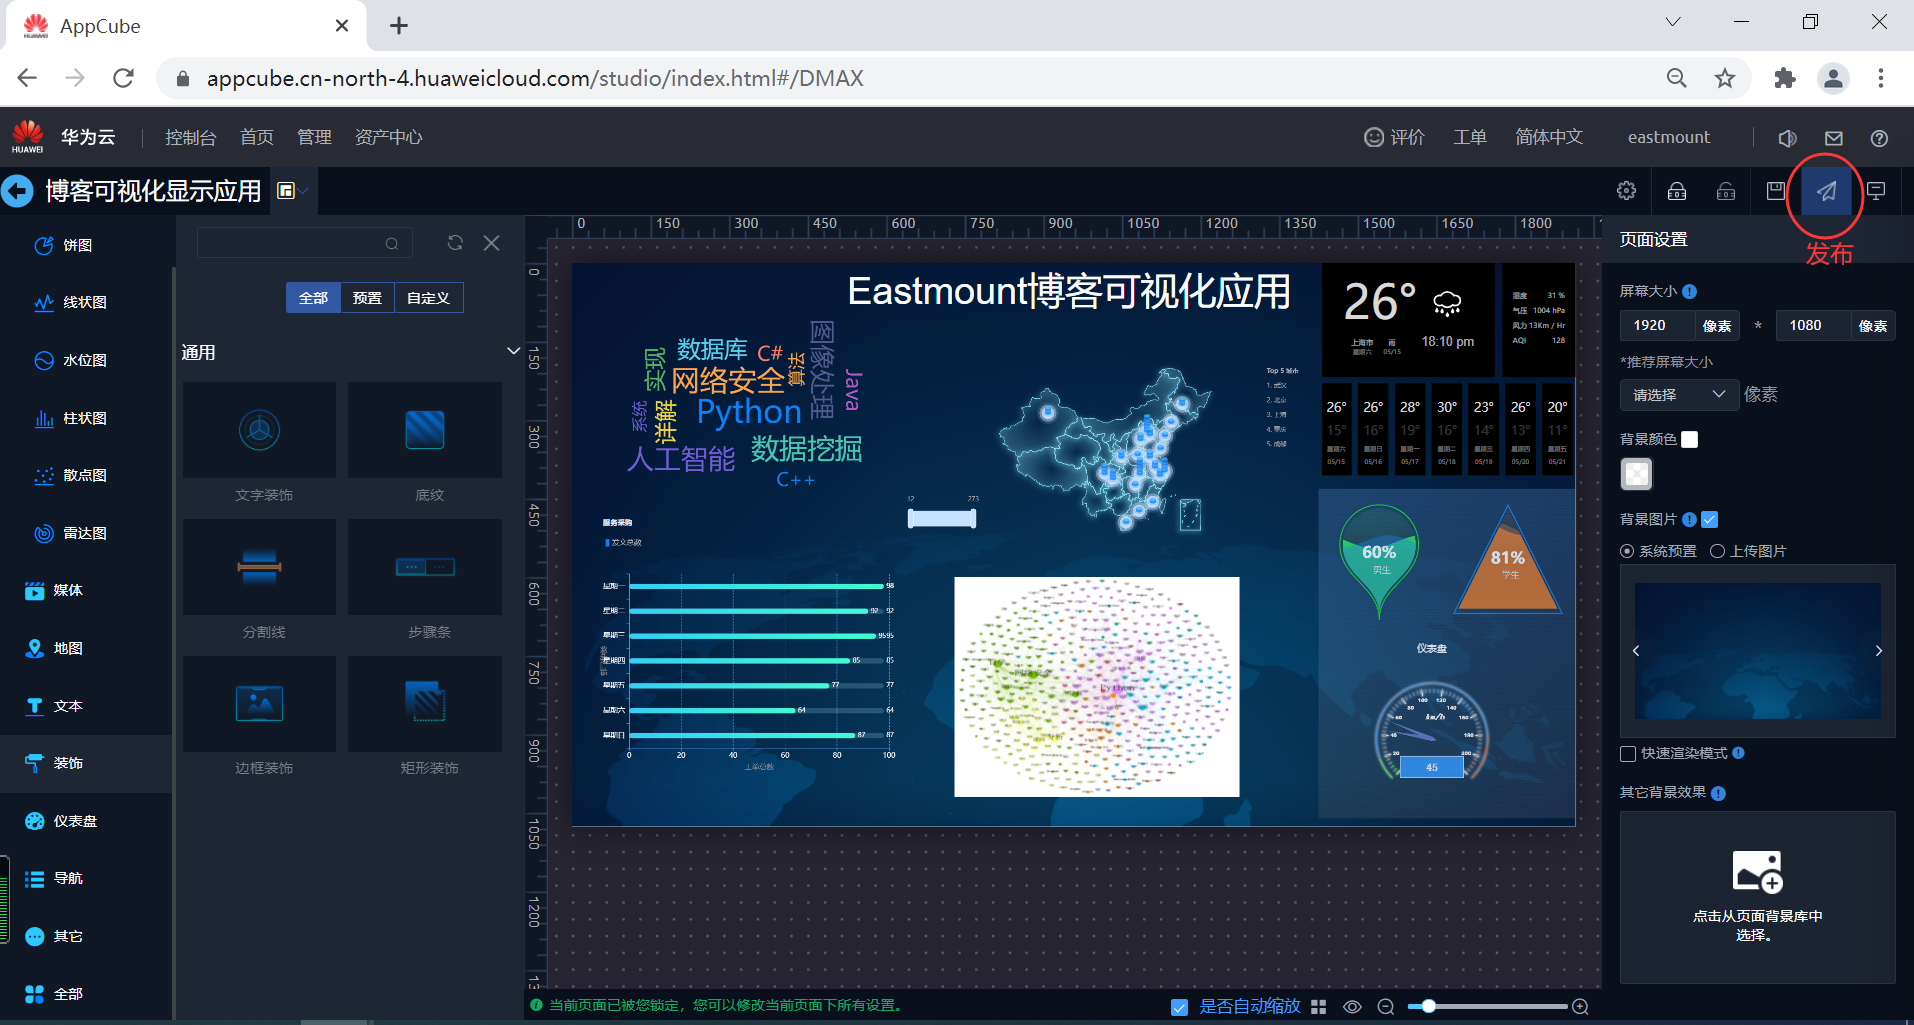Uncheck the 背景图片 checkbox
This screenshot has height=1025, width=1914.
click(x=1710, y=519)
